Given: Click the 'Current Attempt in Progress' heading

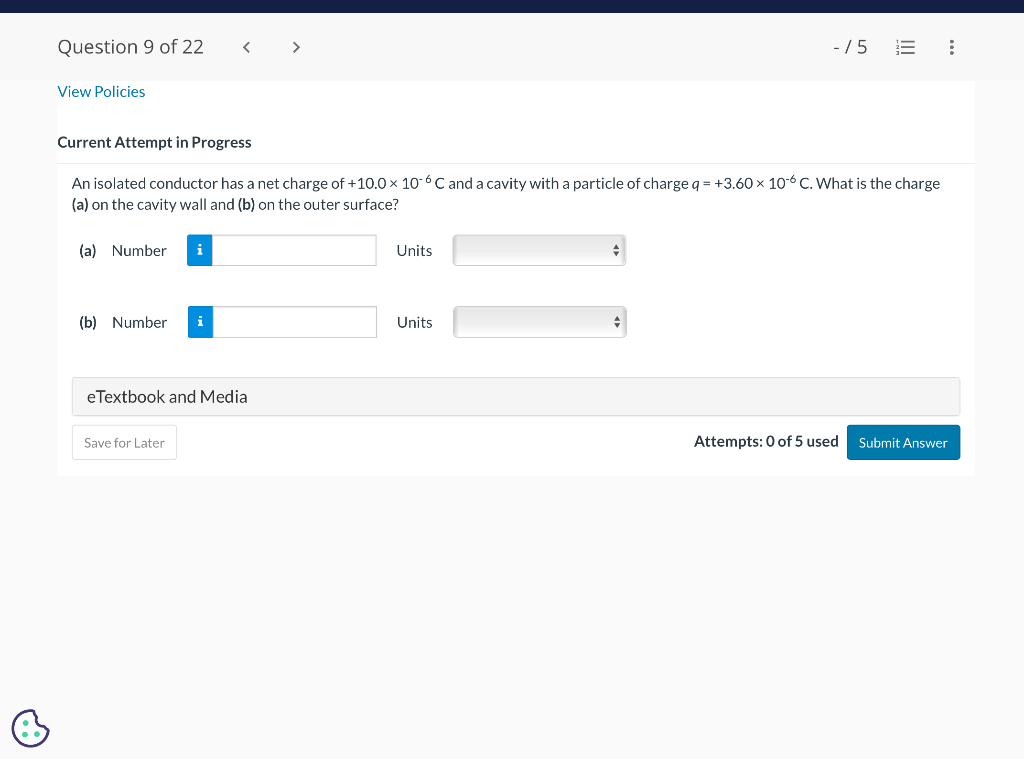Looking at the screenshot, I should point(154,142).
